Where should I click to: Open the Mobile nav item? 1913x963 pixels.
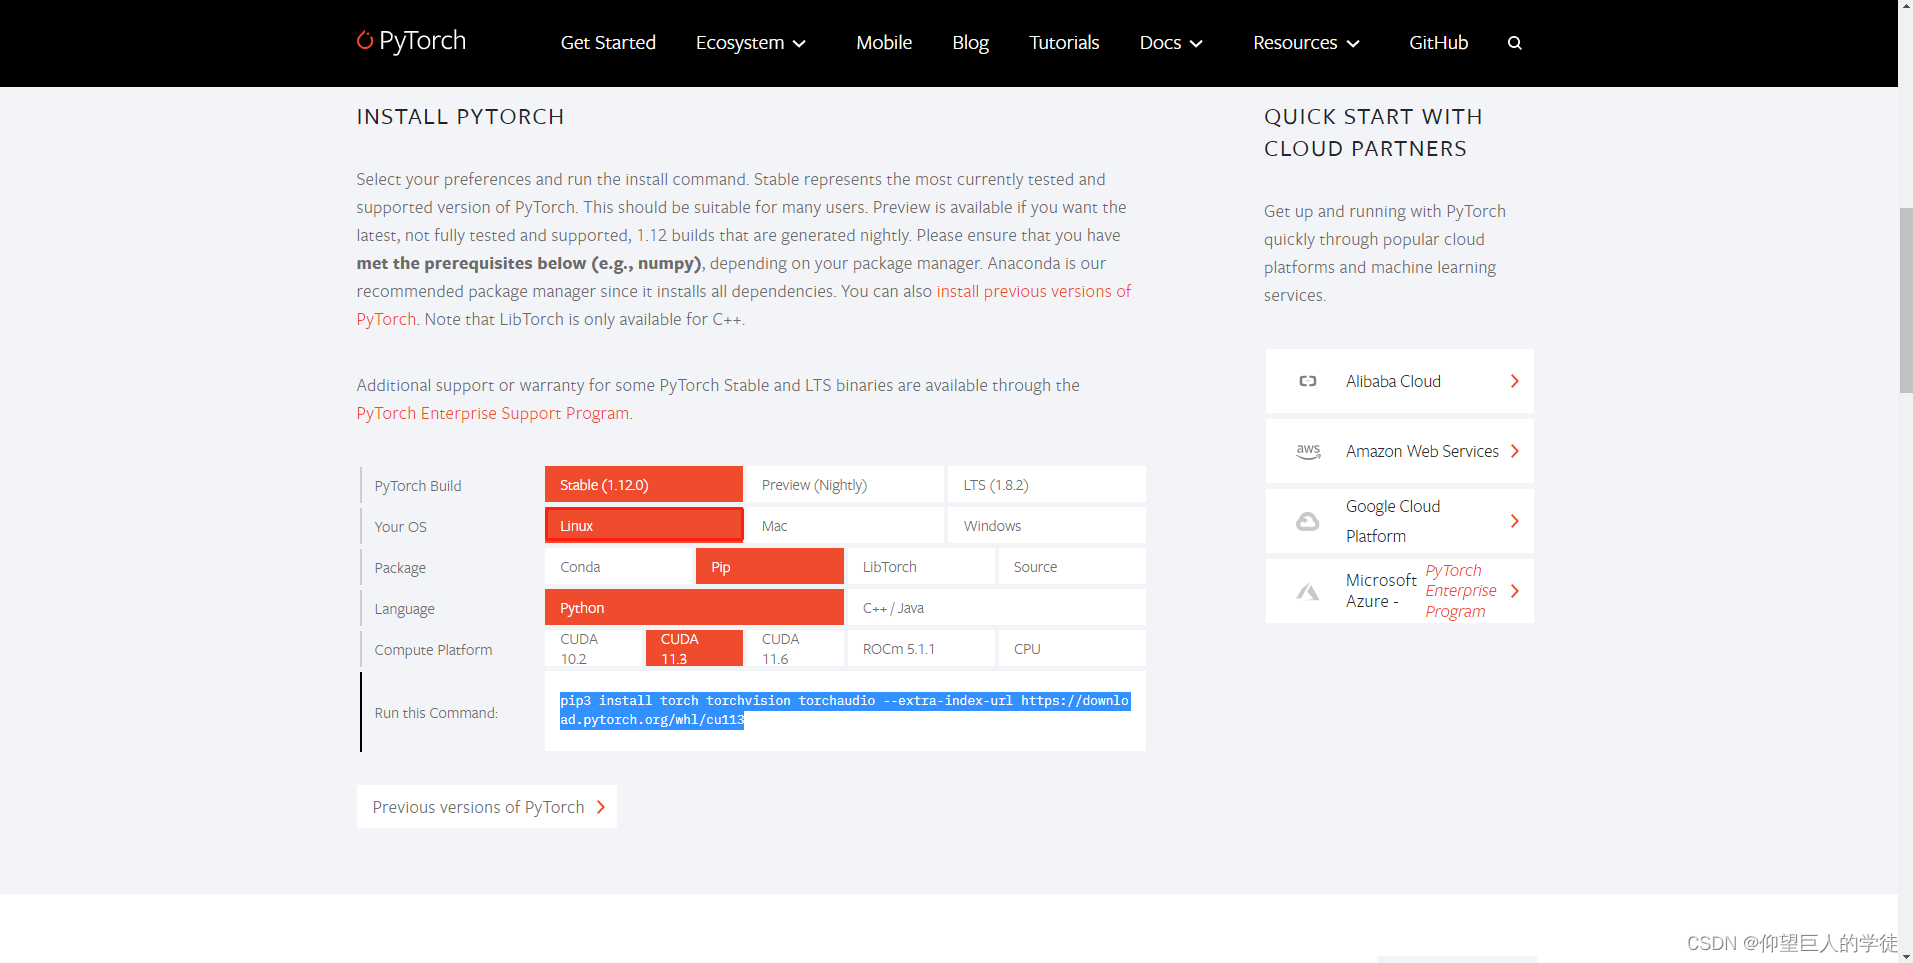[x=884, y=43]
